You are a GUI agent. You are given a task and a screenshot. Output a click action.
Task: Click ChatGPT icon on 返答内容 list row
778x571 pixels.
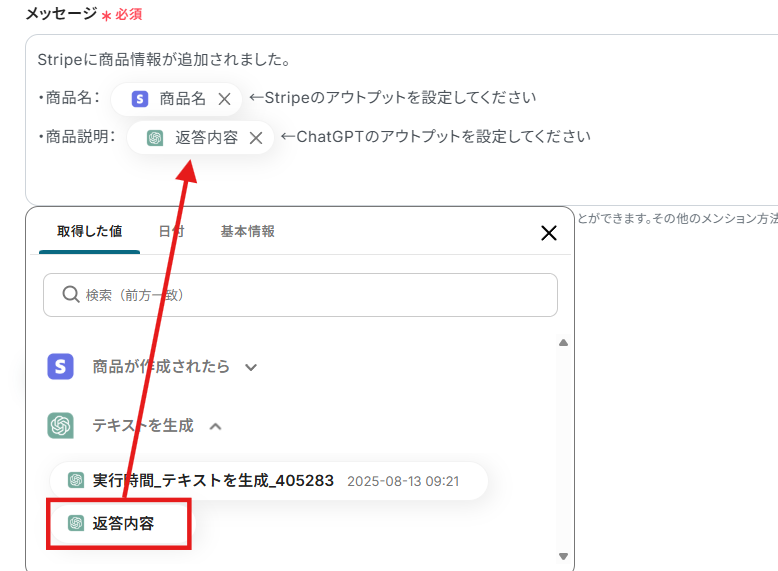click(76, 523)
